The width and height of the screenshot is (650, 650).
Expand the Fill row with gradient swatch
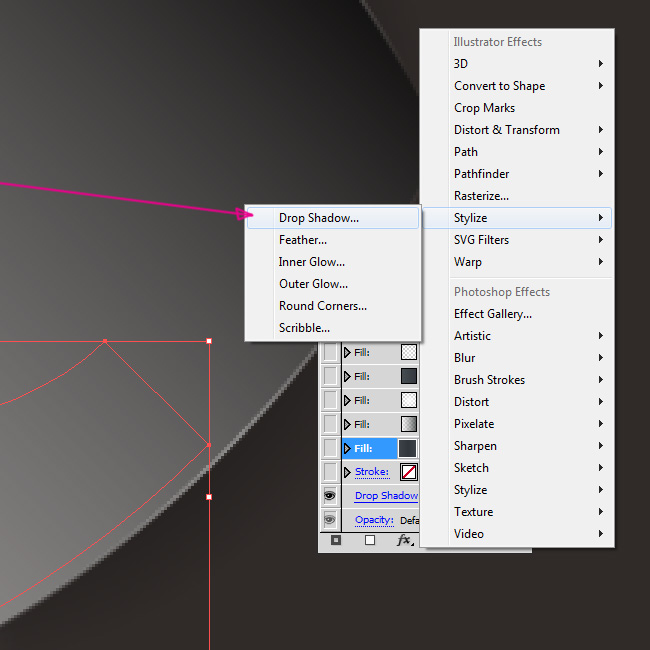pyautogui.click(x=347, y=424)
